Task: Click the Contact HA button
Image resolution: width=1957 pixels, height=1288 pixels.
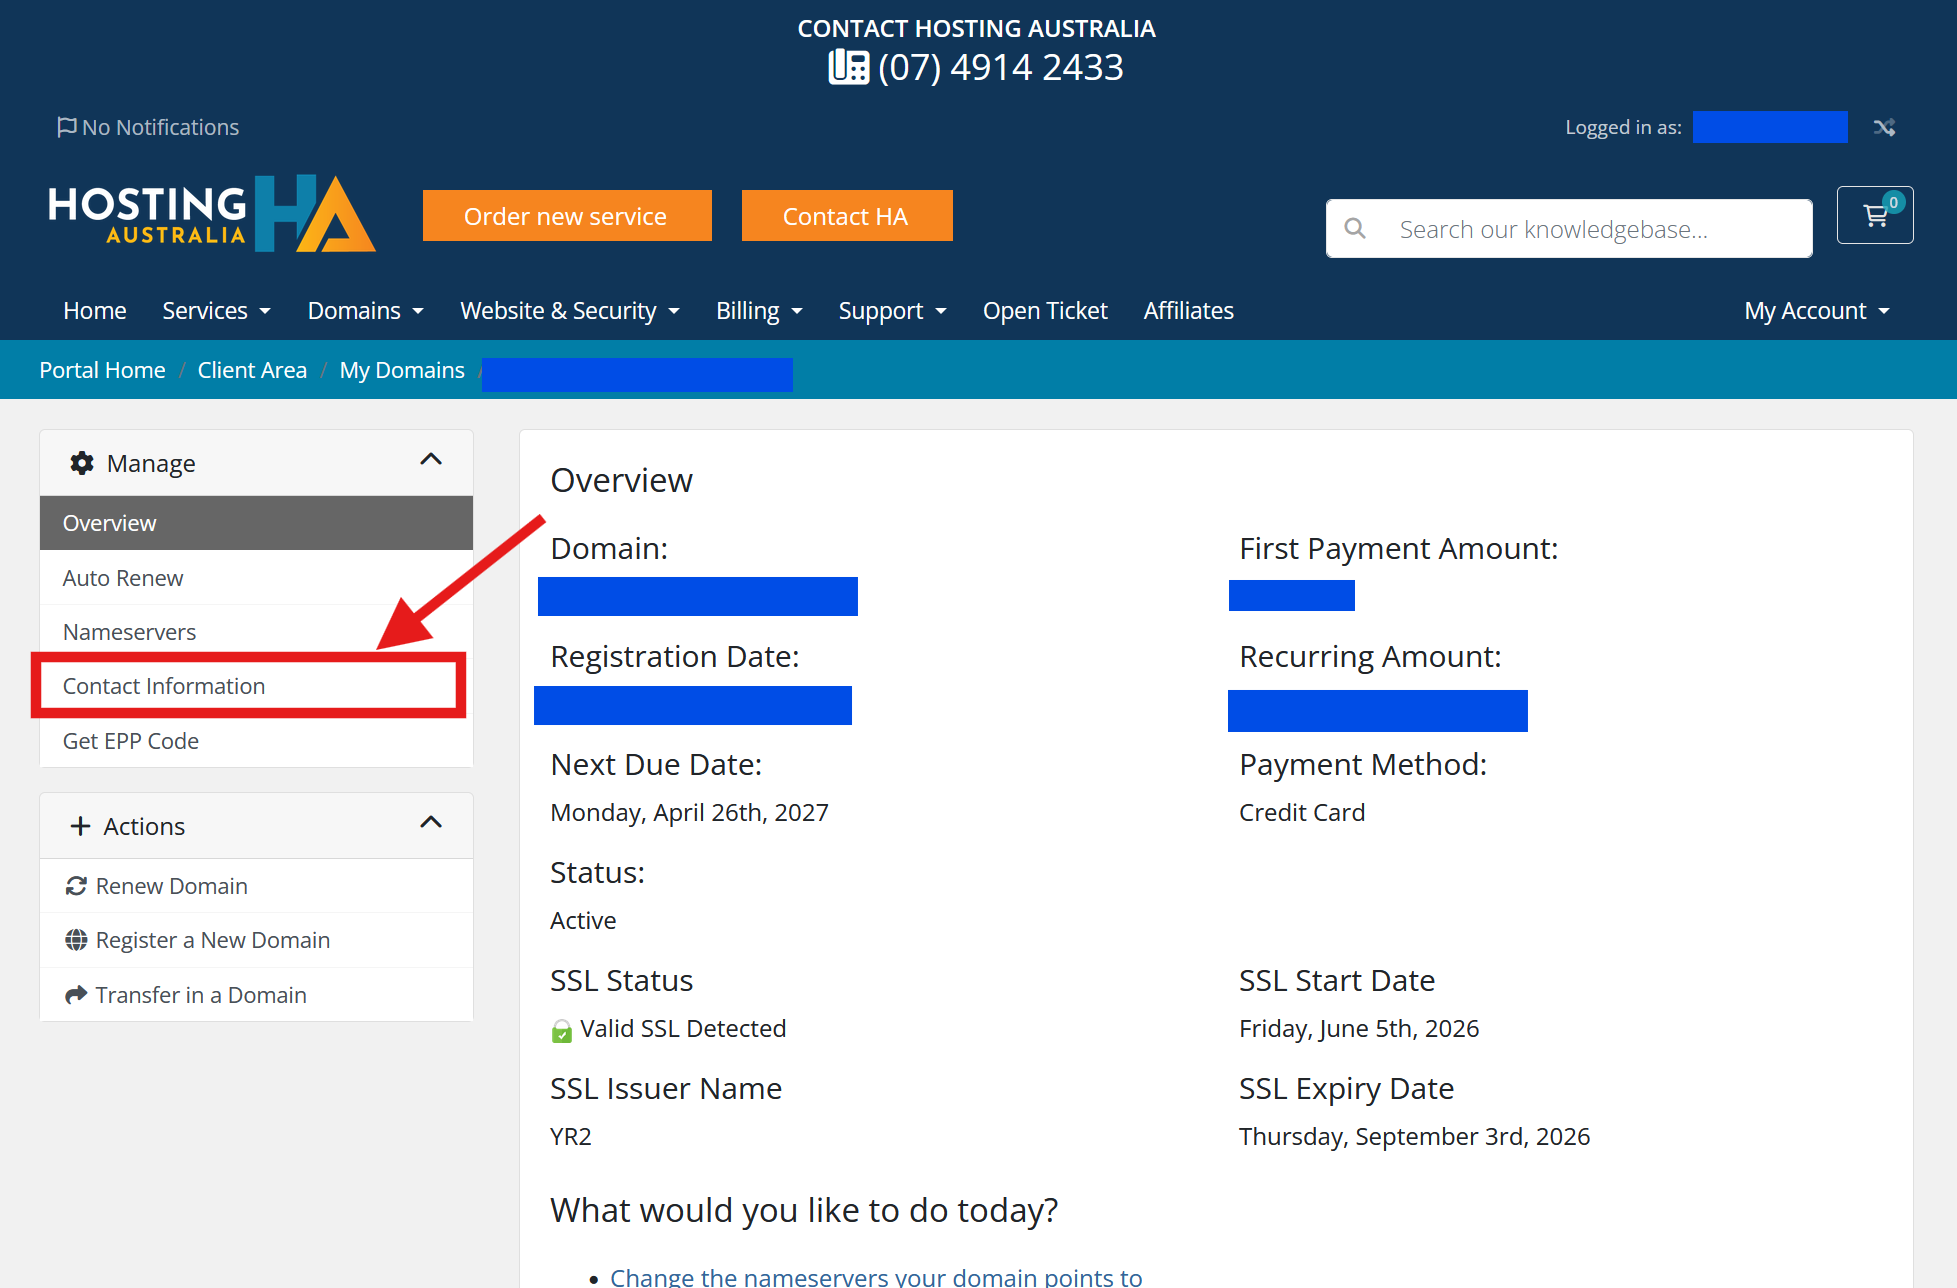Action: [847, 216]
